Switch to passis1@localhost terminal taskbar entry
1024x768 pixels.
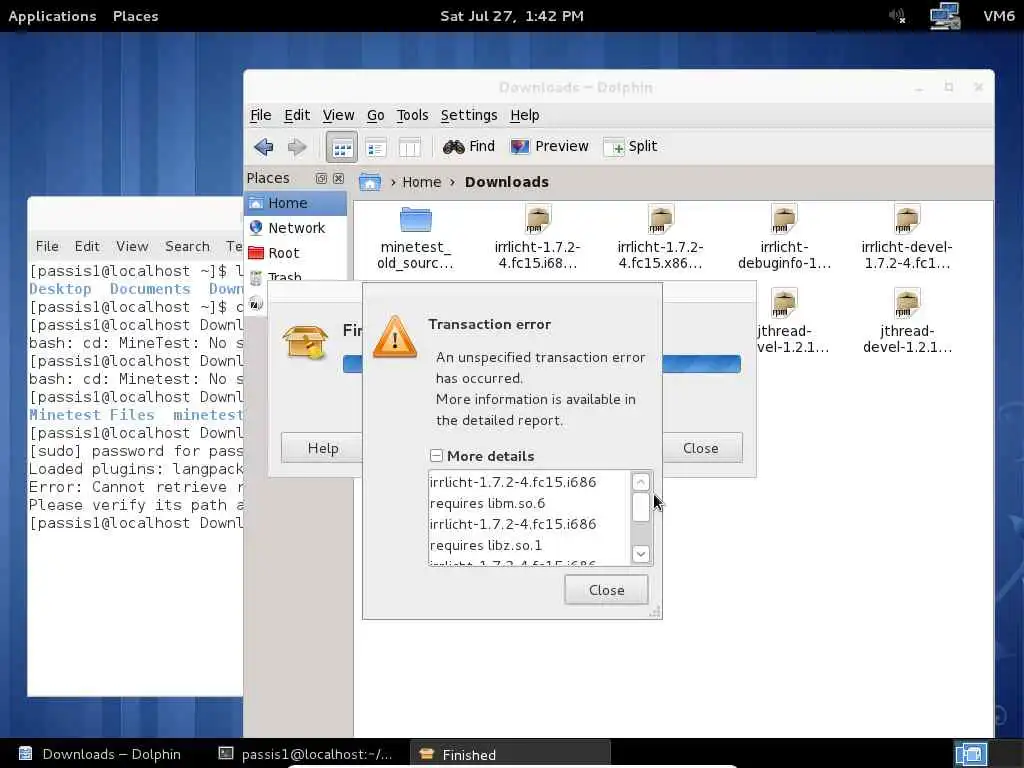[306, 754]
